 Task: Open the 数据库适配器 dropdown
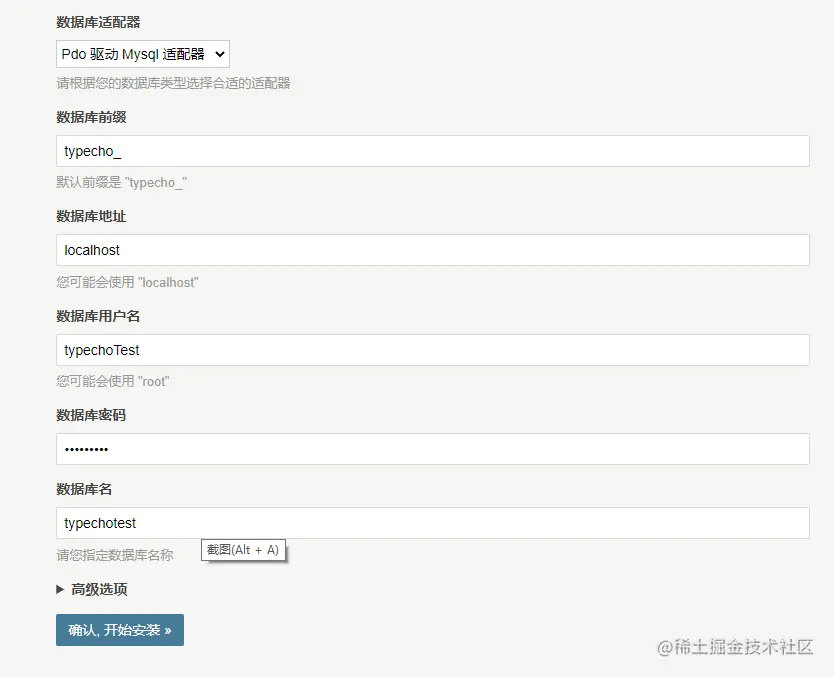pyautogui.click(x=143, y=54)
